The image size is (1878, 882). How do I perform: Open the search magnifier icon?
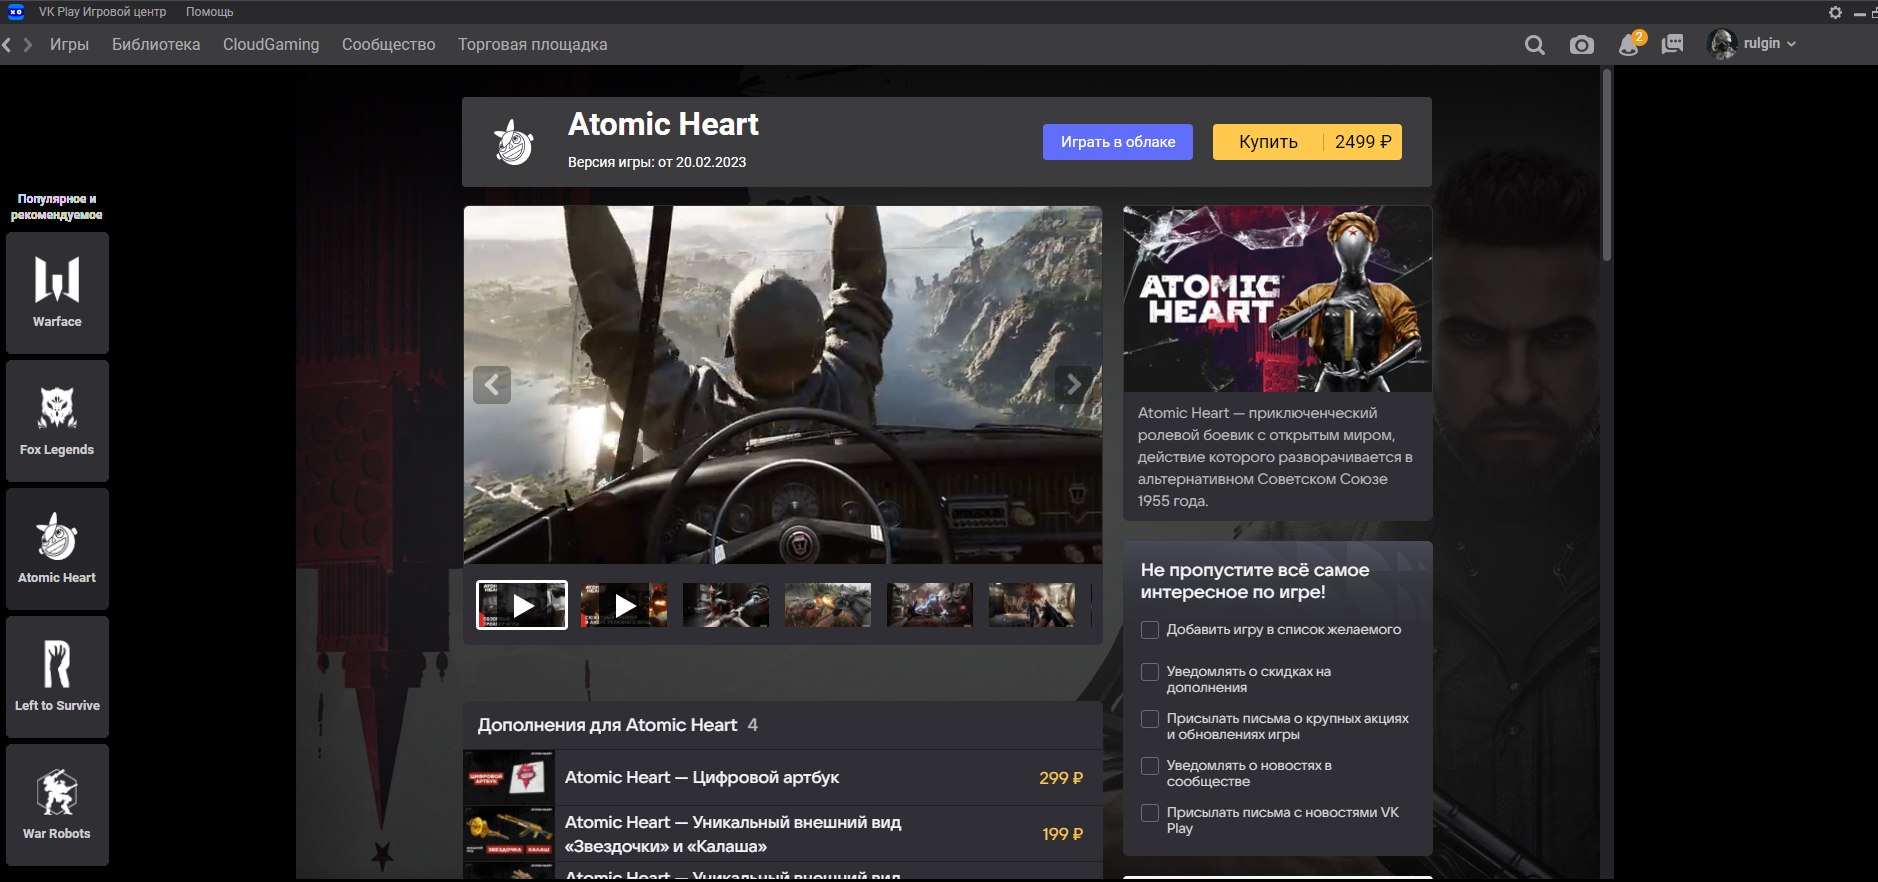[x=1534, y=45]
